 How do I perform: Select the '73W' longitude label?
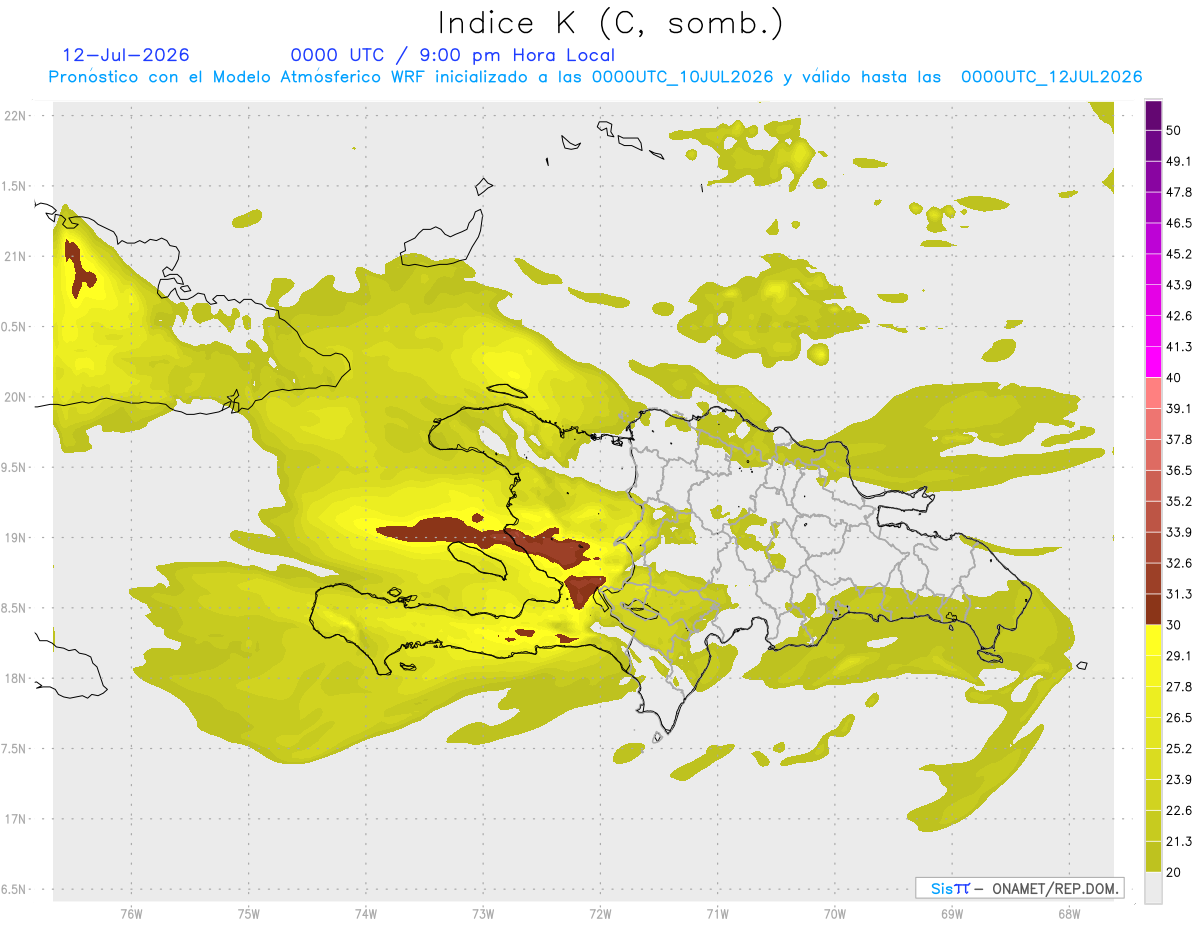point(483,913)
